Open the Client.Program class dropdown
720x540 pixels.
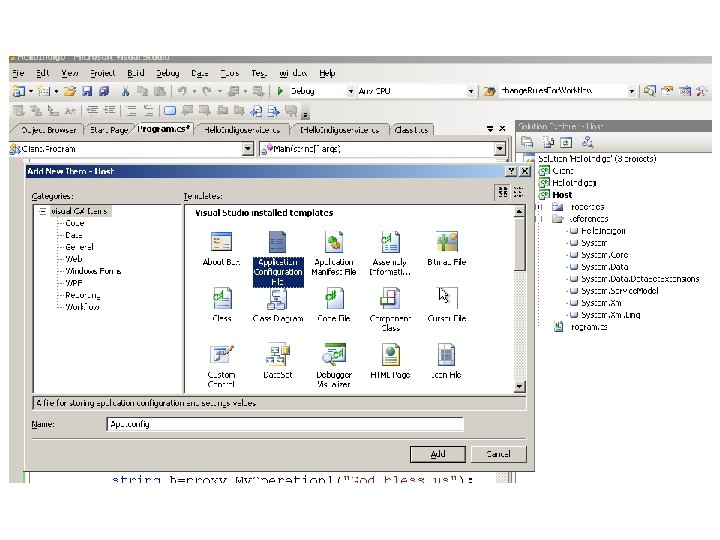[248, 149]
